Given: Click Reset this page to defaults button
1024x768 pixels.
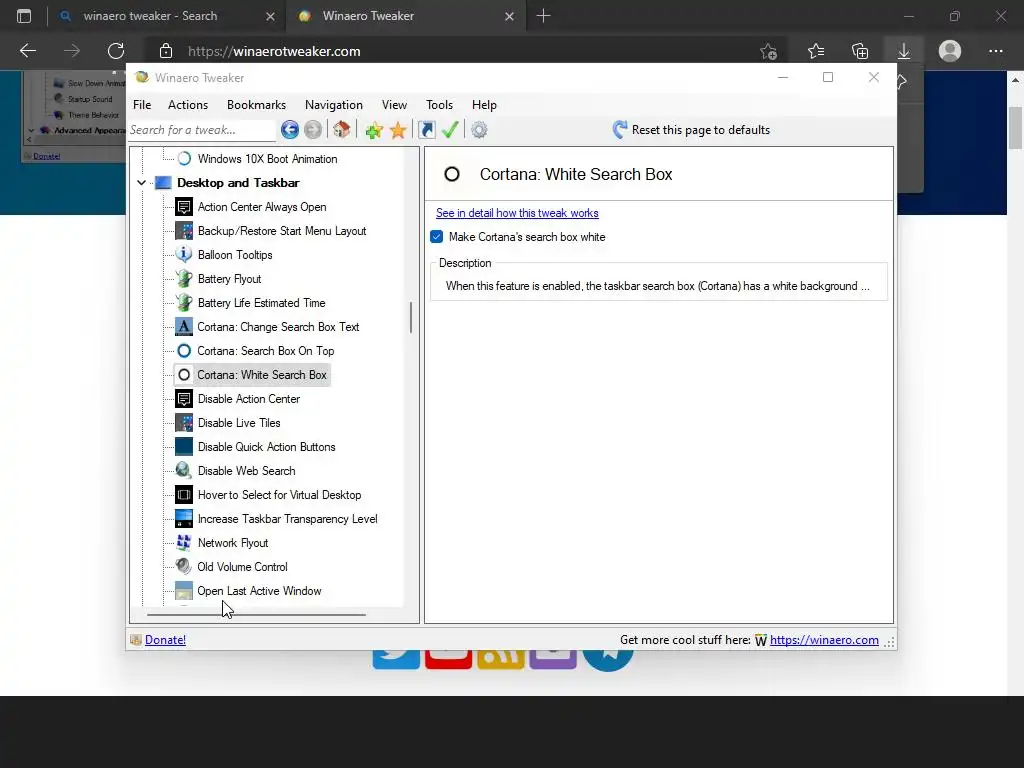Looking at the screenshot, I should 692,129.
